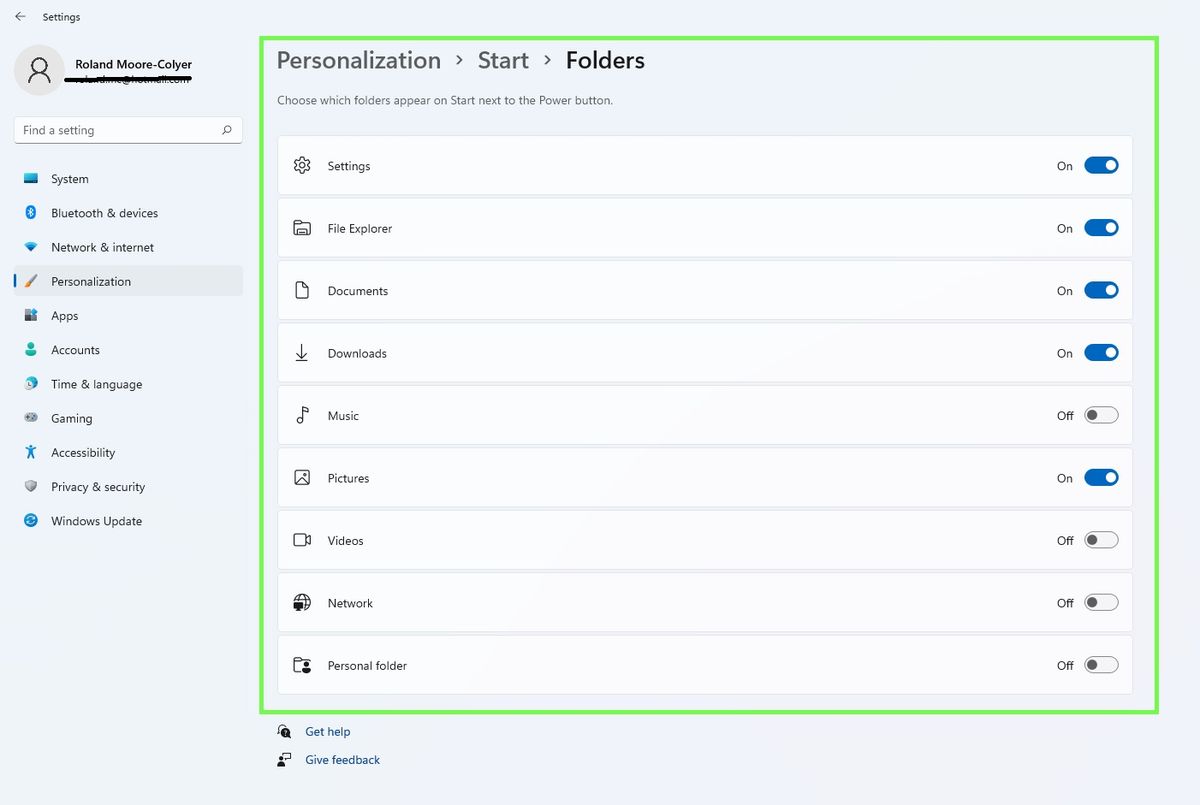Click the Get help link
This screenshot has width=1200, height=805.
pos(327,731)
